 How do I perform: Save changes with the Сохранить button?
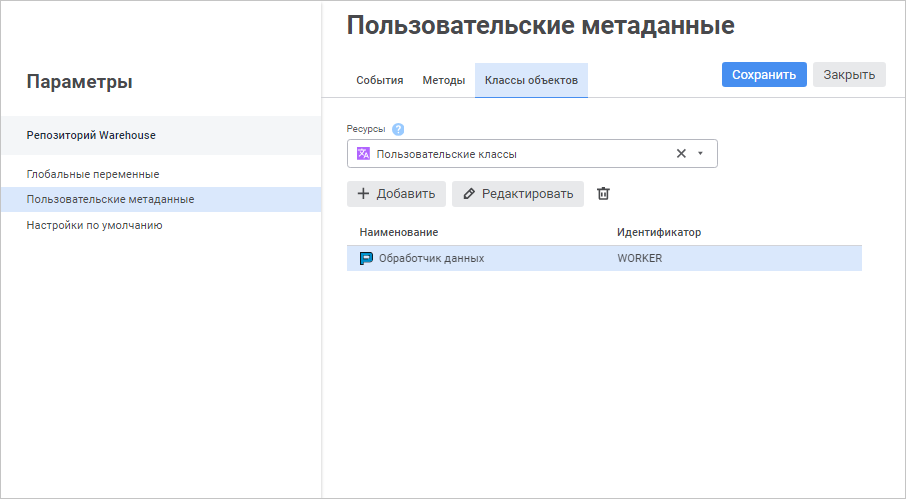click(x=764, y=75)
